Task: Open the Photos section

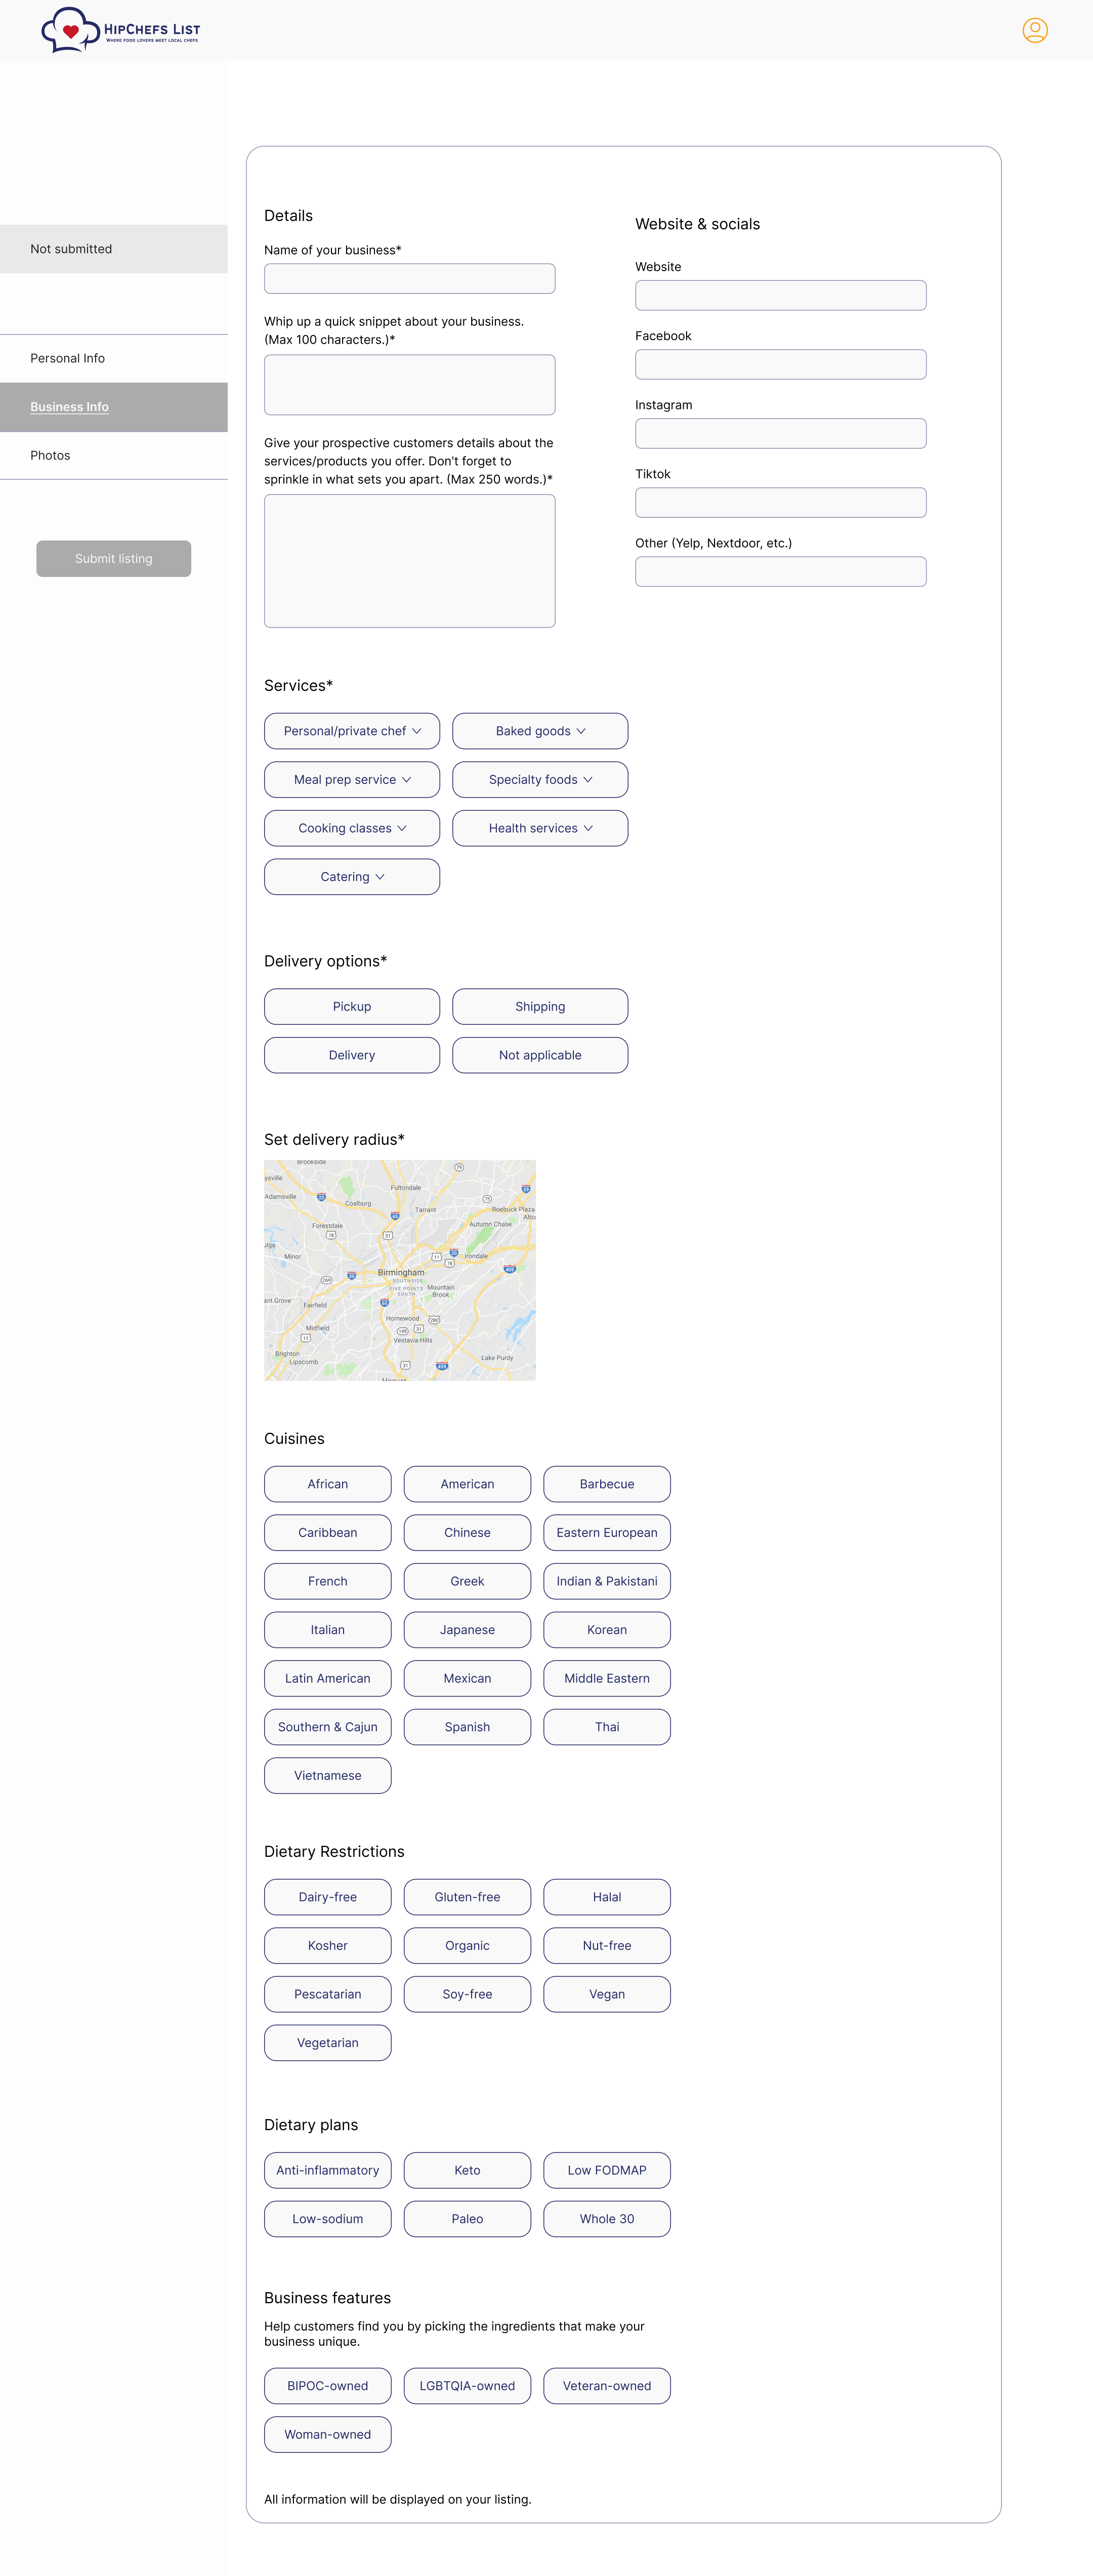Action: click(50, 455)
